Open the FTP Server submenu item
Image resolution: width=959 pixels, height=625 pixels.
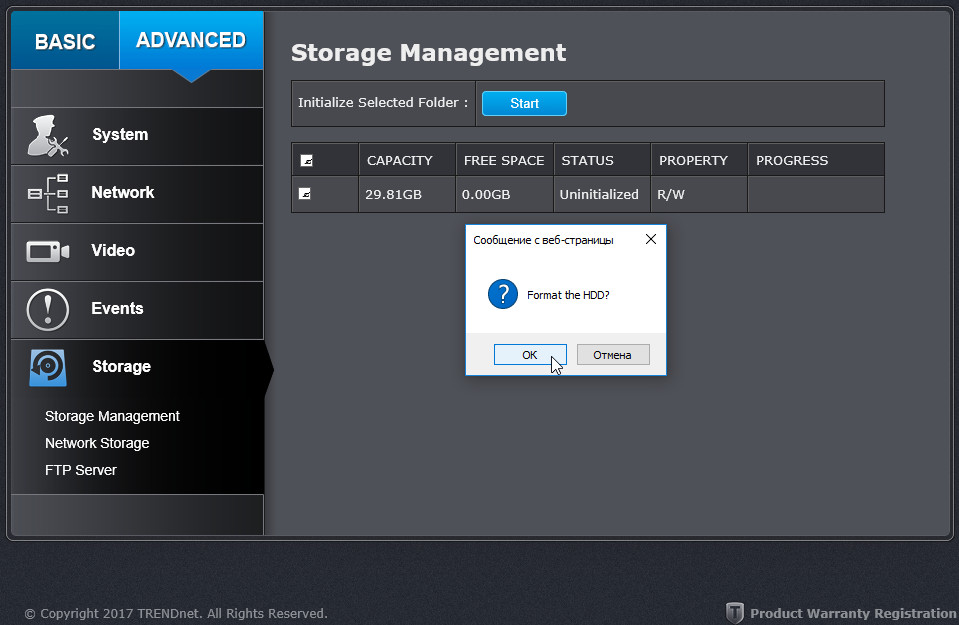tap(81, 470)
